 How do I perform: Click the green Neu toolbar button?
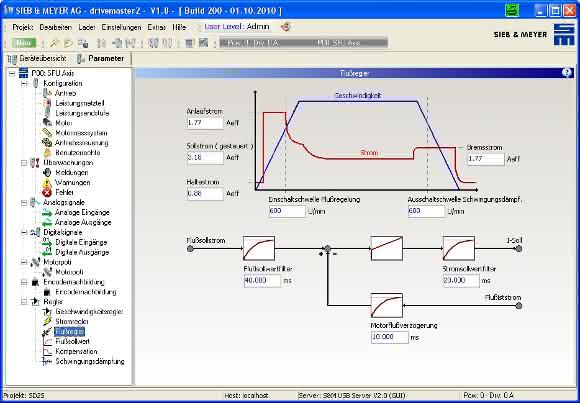[24, 43]
